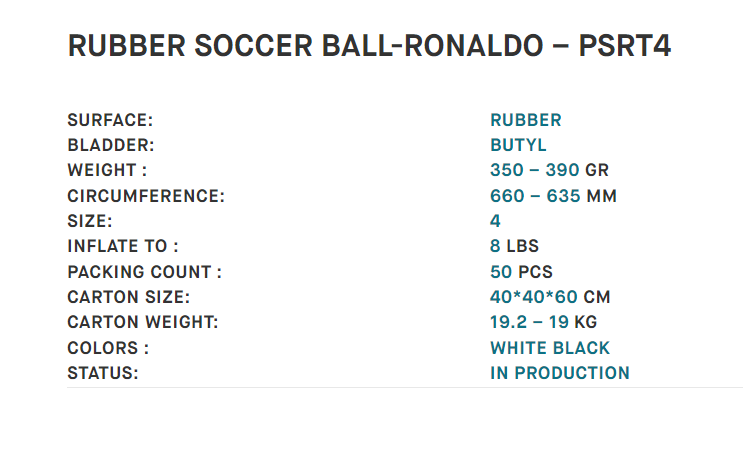Click the SURFACE: label
The height and width of the screenshot is (463, 743).
point(110,120)
